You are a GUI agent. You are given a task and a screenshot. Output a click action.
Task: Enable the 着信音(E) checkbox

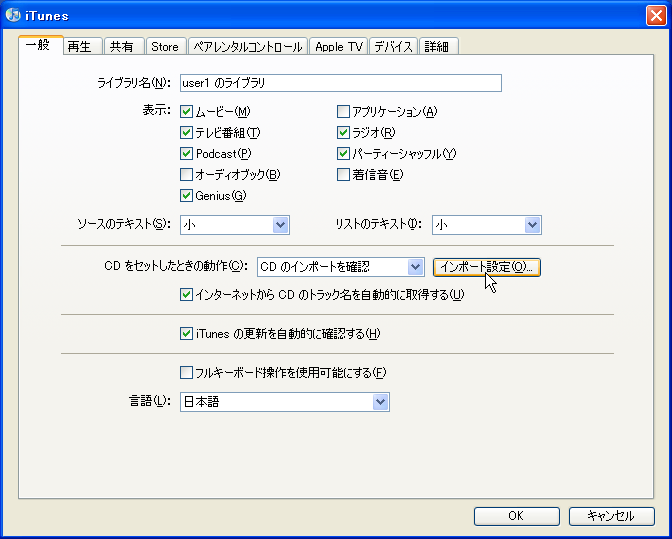pyautogui.click(x=343, y=174)
